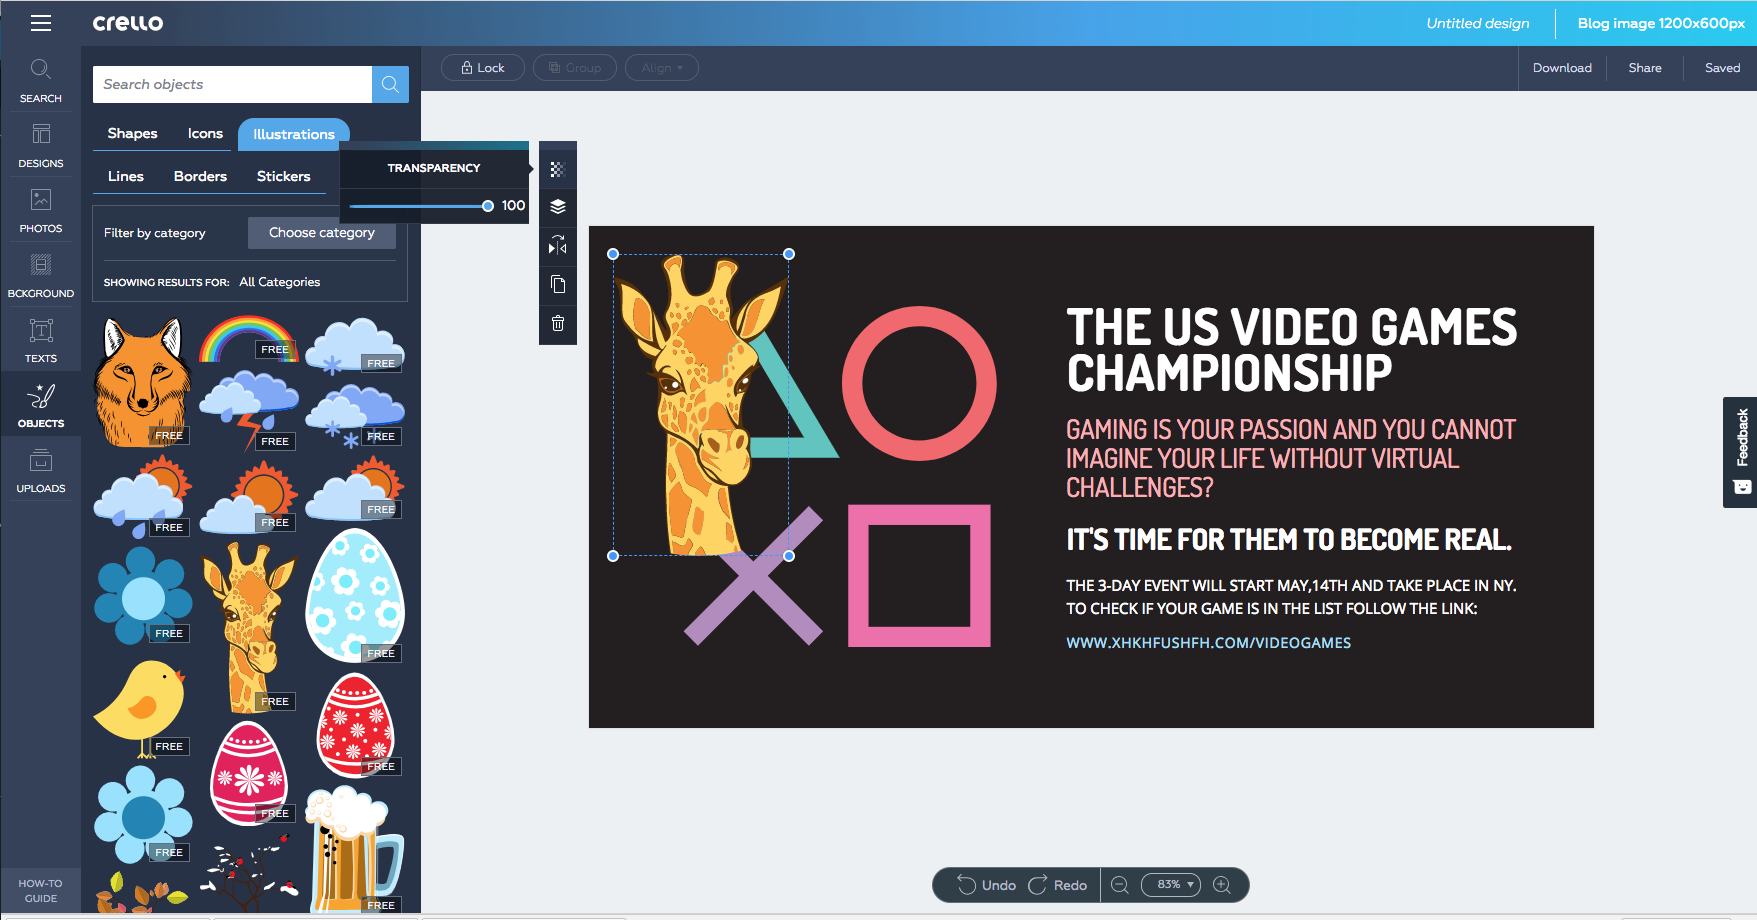Open the Uploads sidebar panel
This screenshot has height=920, width=1757.
41,471
